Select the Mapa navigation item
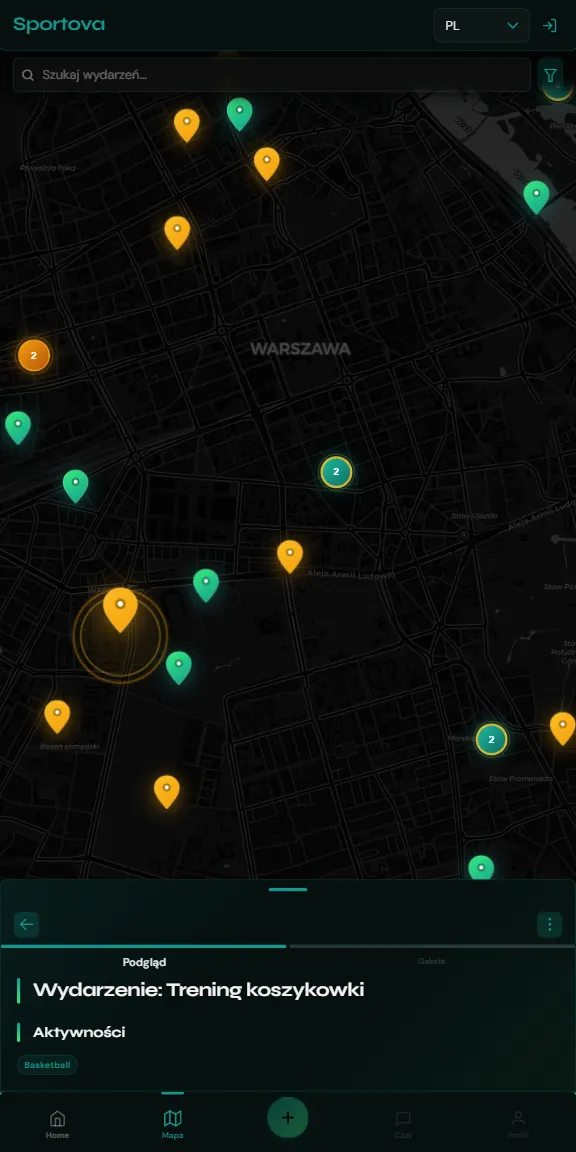The width and height of the screenshot is (576, 1152). point(173,1124)
